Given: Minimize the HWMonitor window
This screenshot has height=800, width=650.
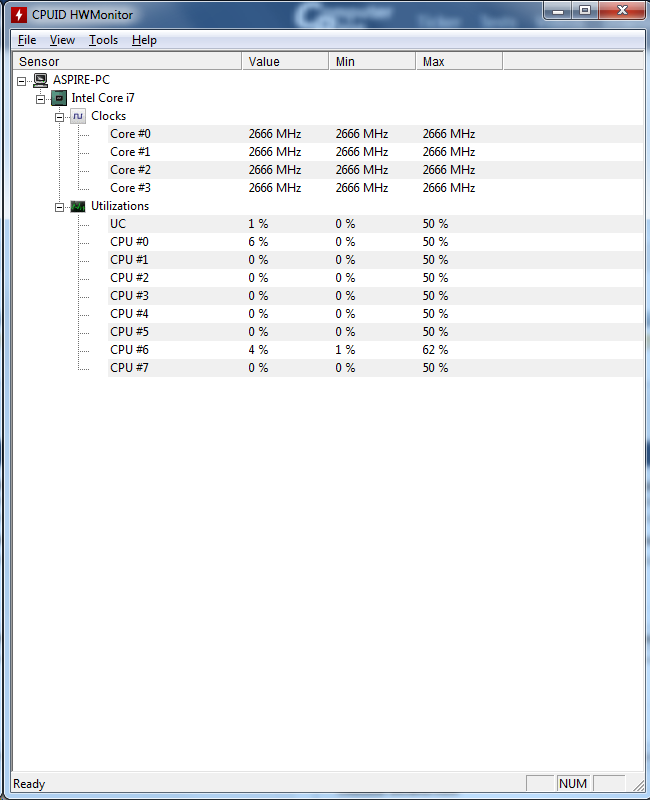Looking at the screenshot, I should tap(558, 10).
